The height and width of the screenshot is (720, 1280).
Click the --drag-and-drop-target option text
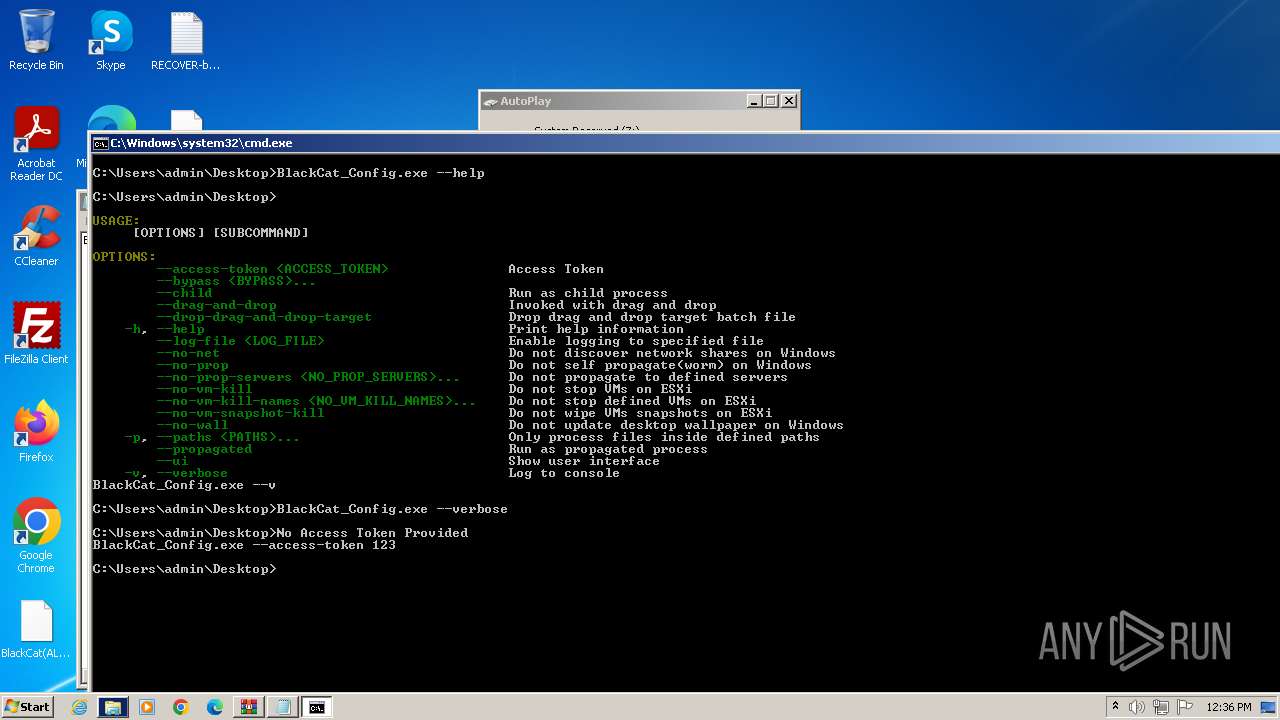coord(264,317)
